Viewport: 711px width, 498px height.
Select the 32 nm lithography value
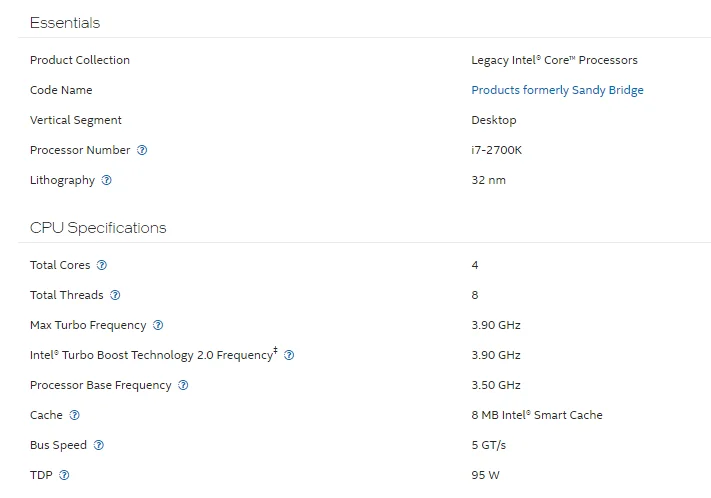[x=489, y=180]
